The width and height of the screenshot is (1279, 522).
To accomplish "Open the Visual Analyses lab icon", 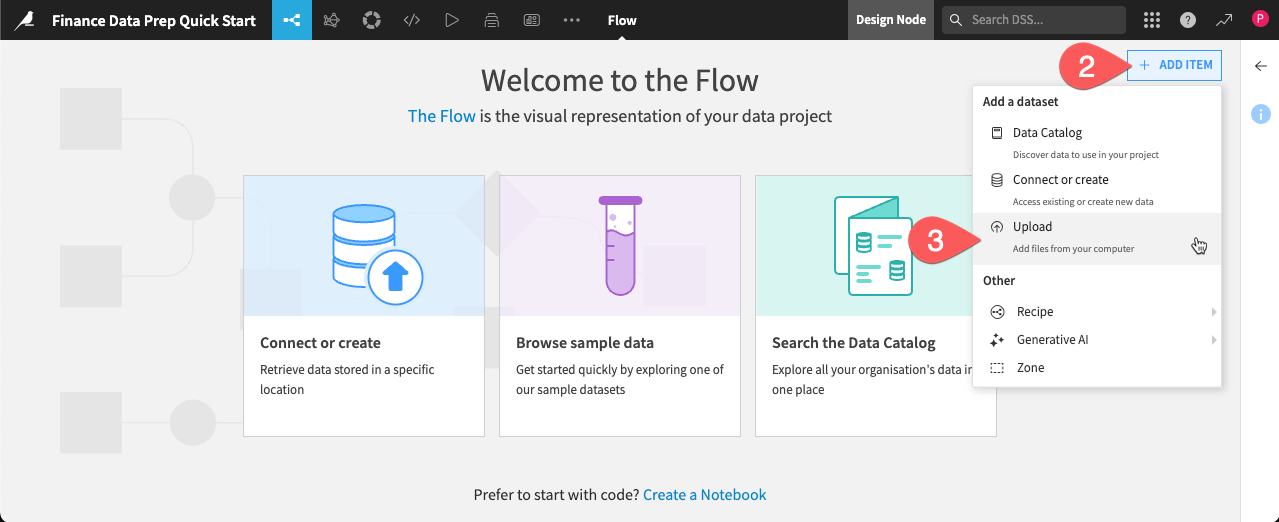I will pos(332,20).
